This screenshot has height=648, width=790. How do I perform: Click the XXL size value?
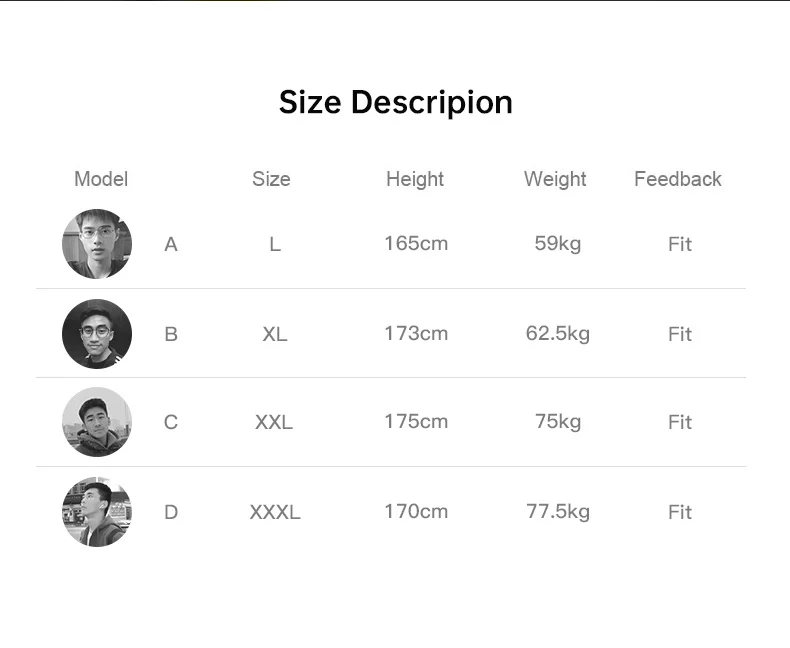pos(274,422)
